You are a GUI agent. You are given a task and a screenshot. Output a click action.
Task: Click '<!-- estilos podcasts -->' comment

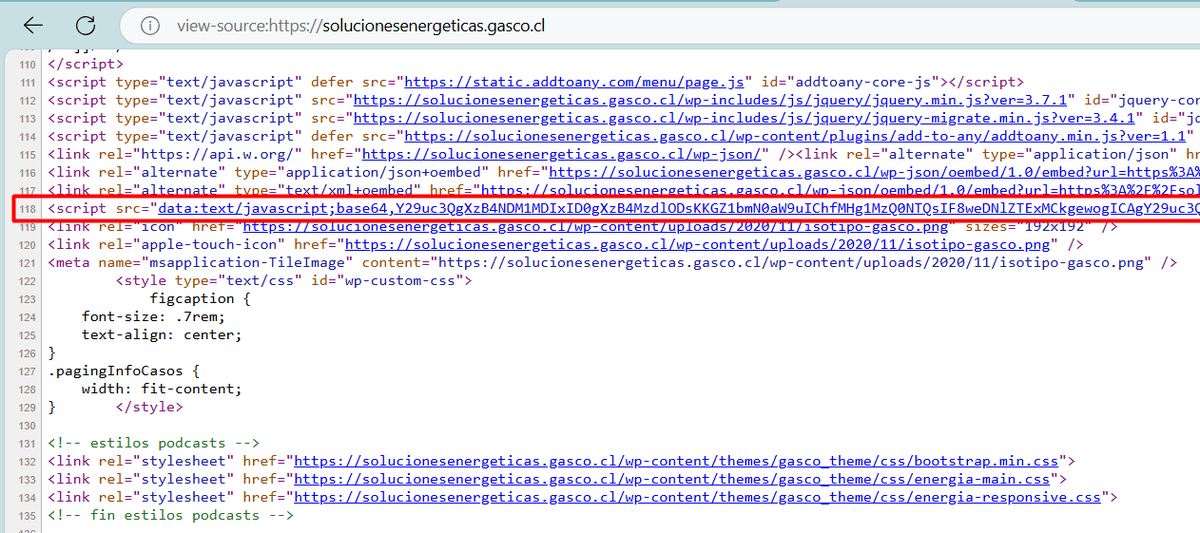pos(154,443)
